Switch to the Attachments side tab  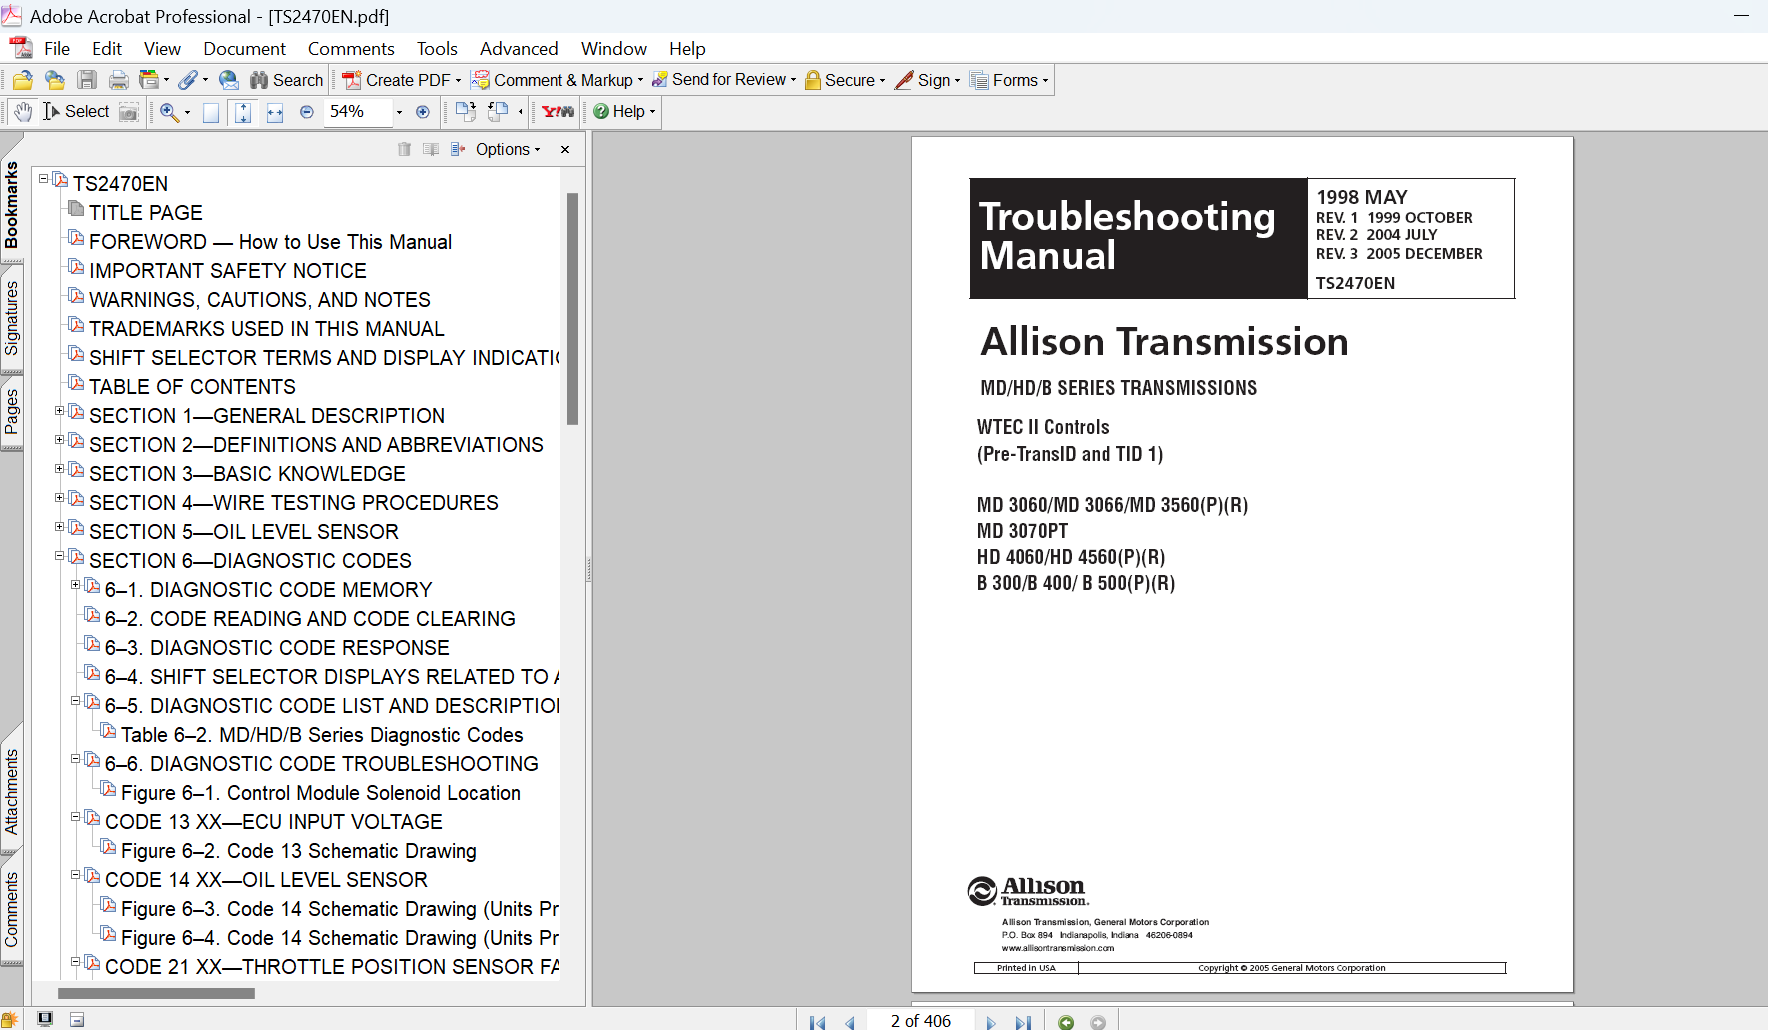point(12,791)
